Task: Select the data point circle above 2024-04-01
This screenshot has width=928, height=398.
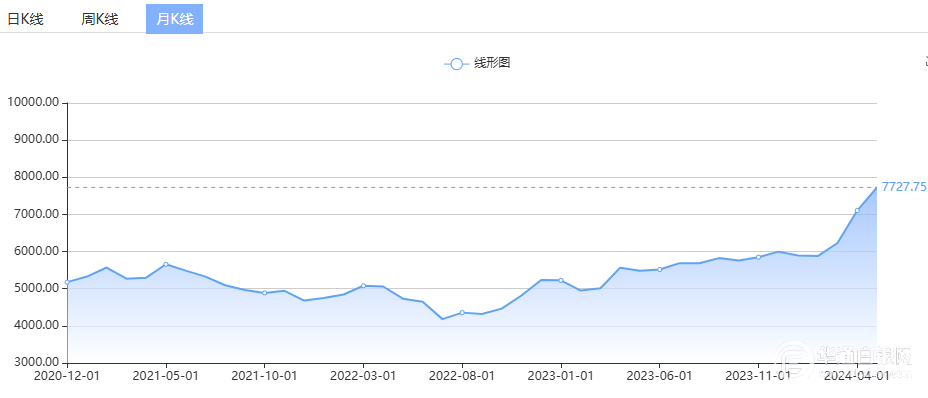Action: pyautogui.click(x=857, y=210)
